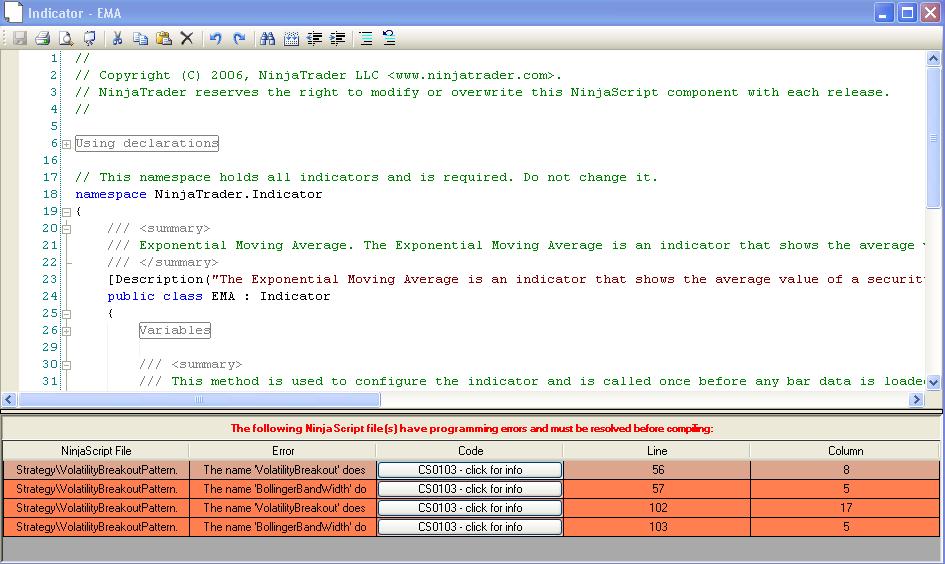
Task: Redo the last undone edit
Action: pyautogui.click(x=239, y=39)
